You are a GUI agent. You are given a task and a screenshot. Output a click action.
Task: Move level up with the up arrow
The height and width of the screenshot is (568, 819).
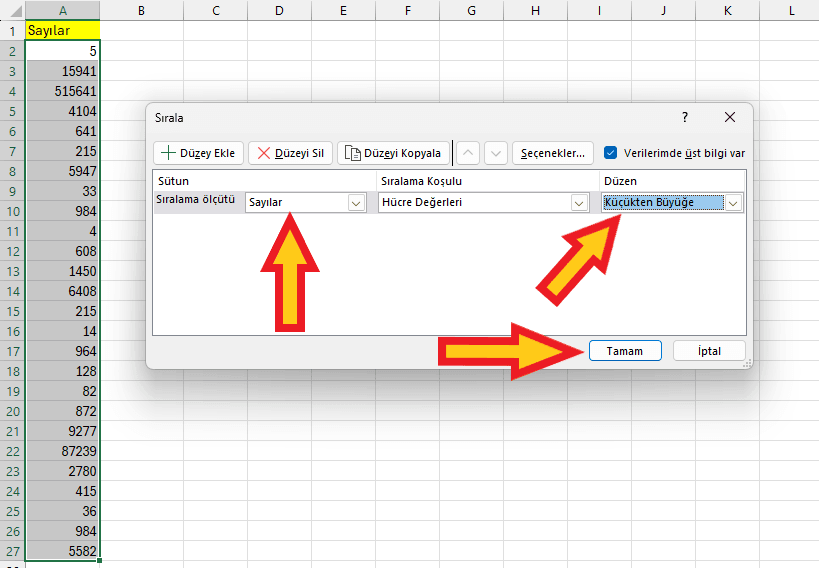468,153
